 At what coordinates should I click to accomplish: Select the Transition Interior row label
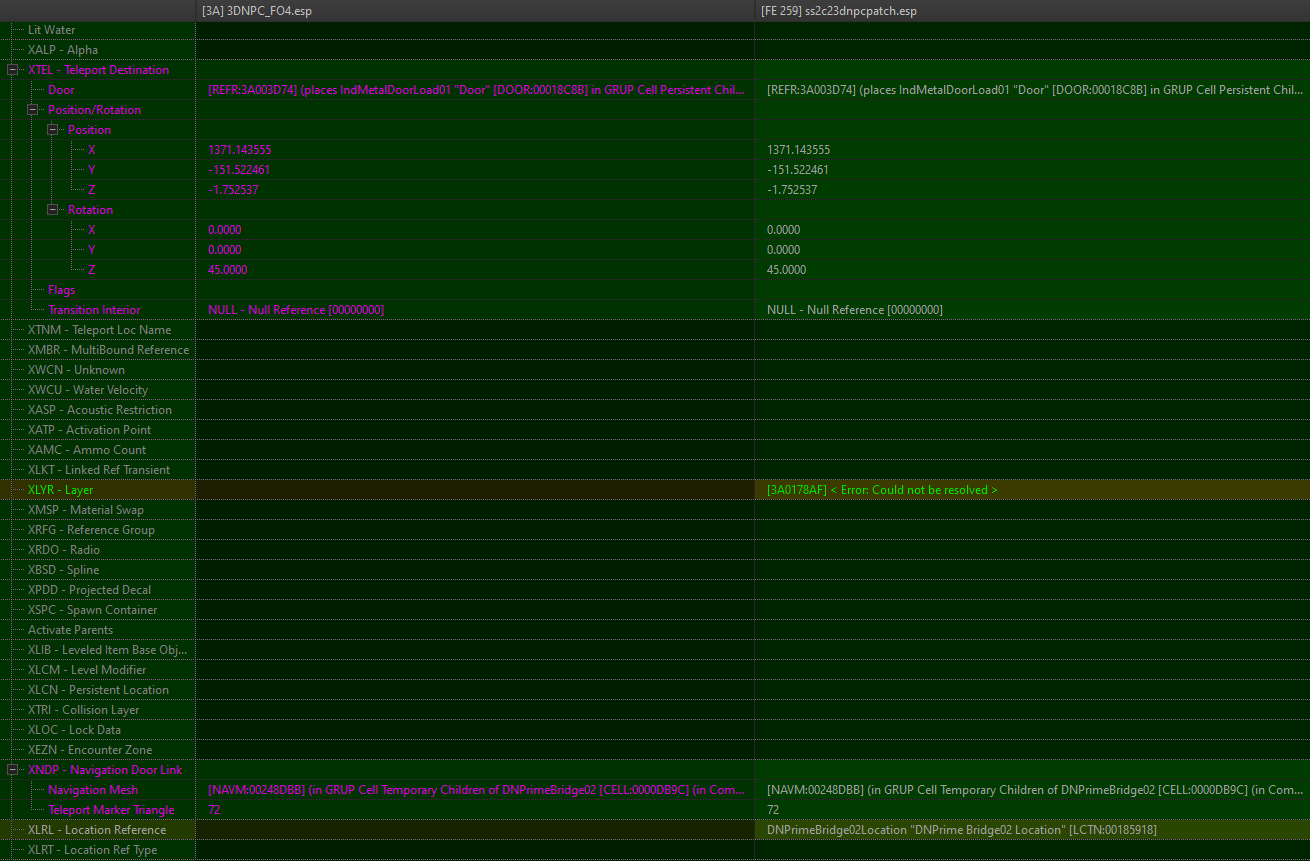pos(94,310)
